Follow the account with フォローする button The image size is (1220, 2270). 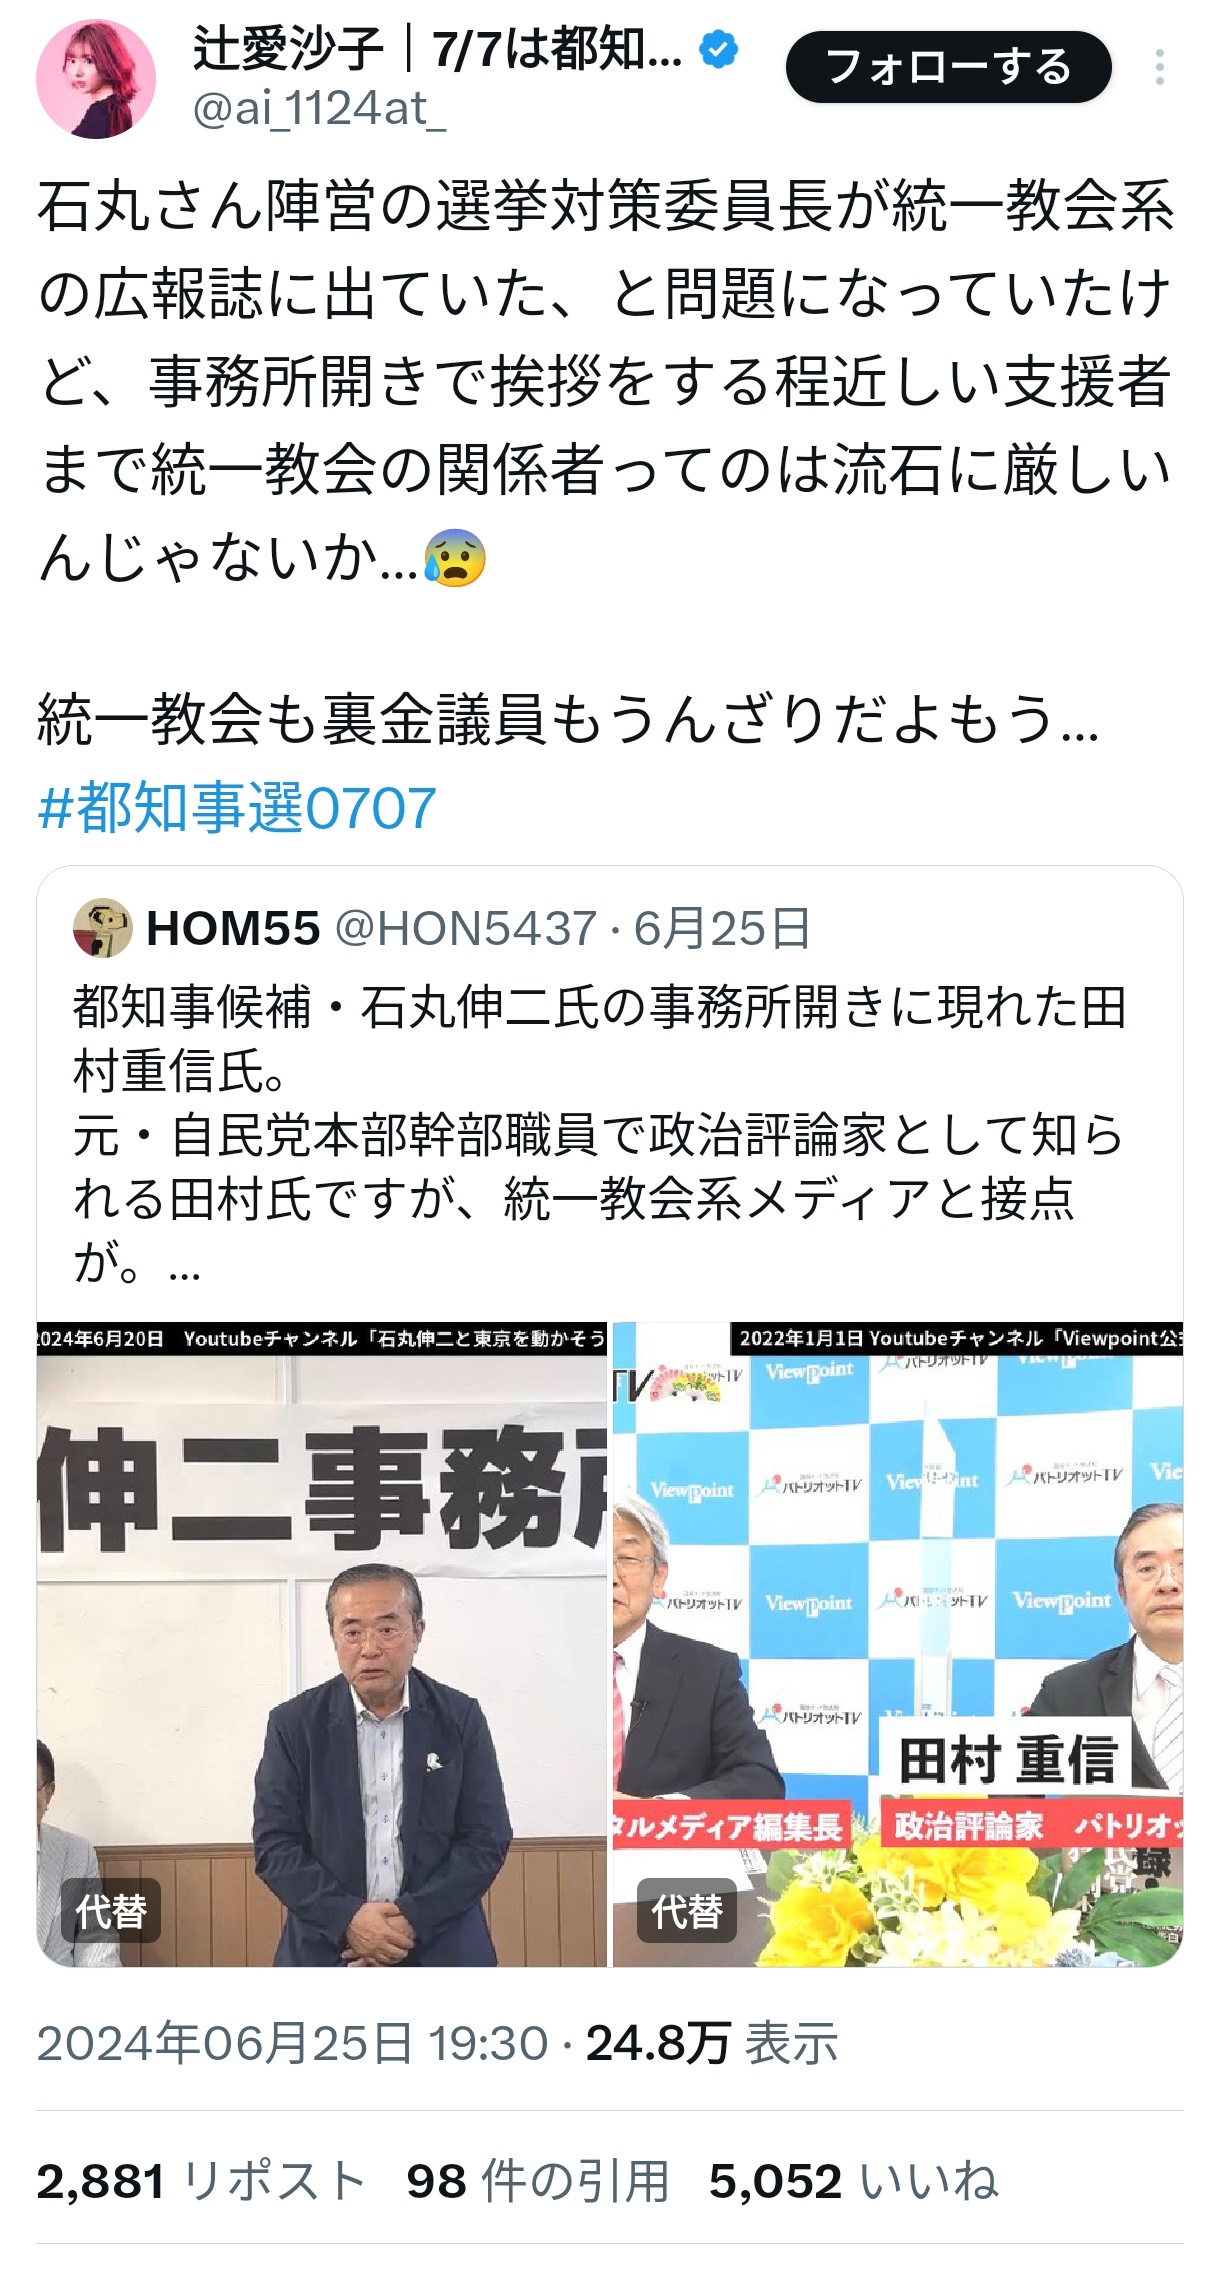(948, 67)
